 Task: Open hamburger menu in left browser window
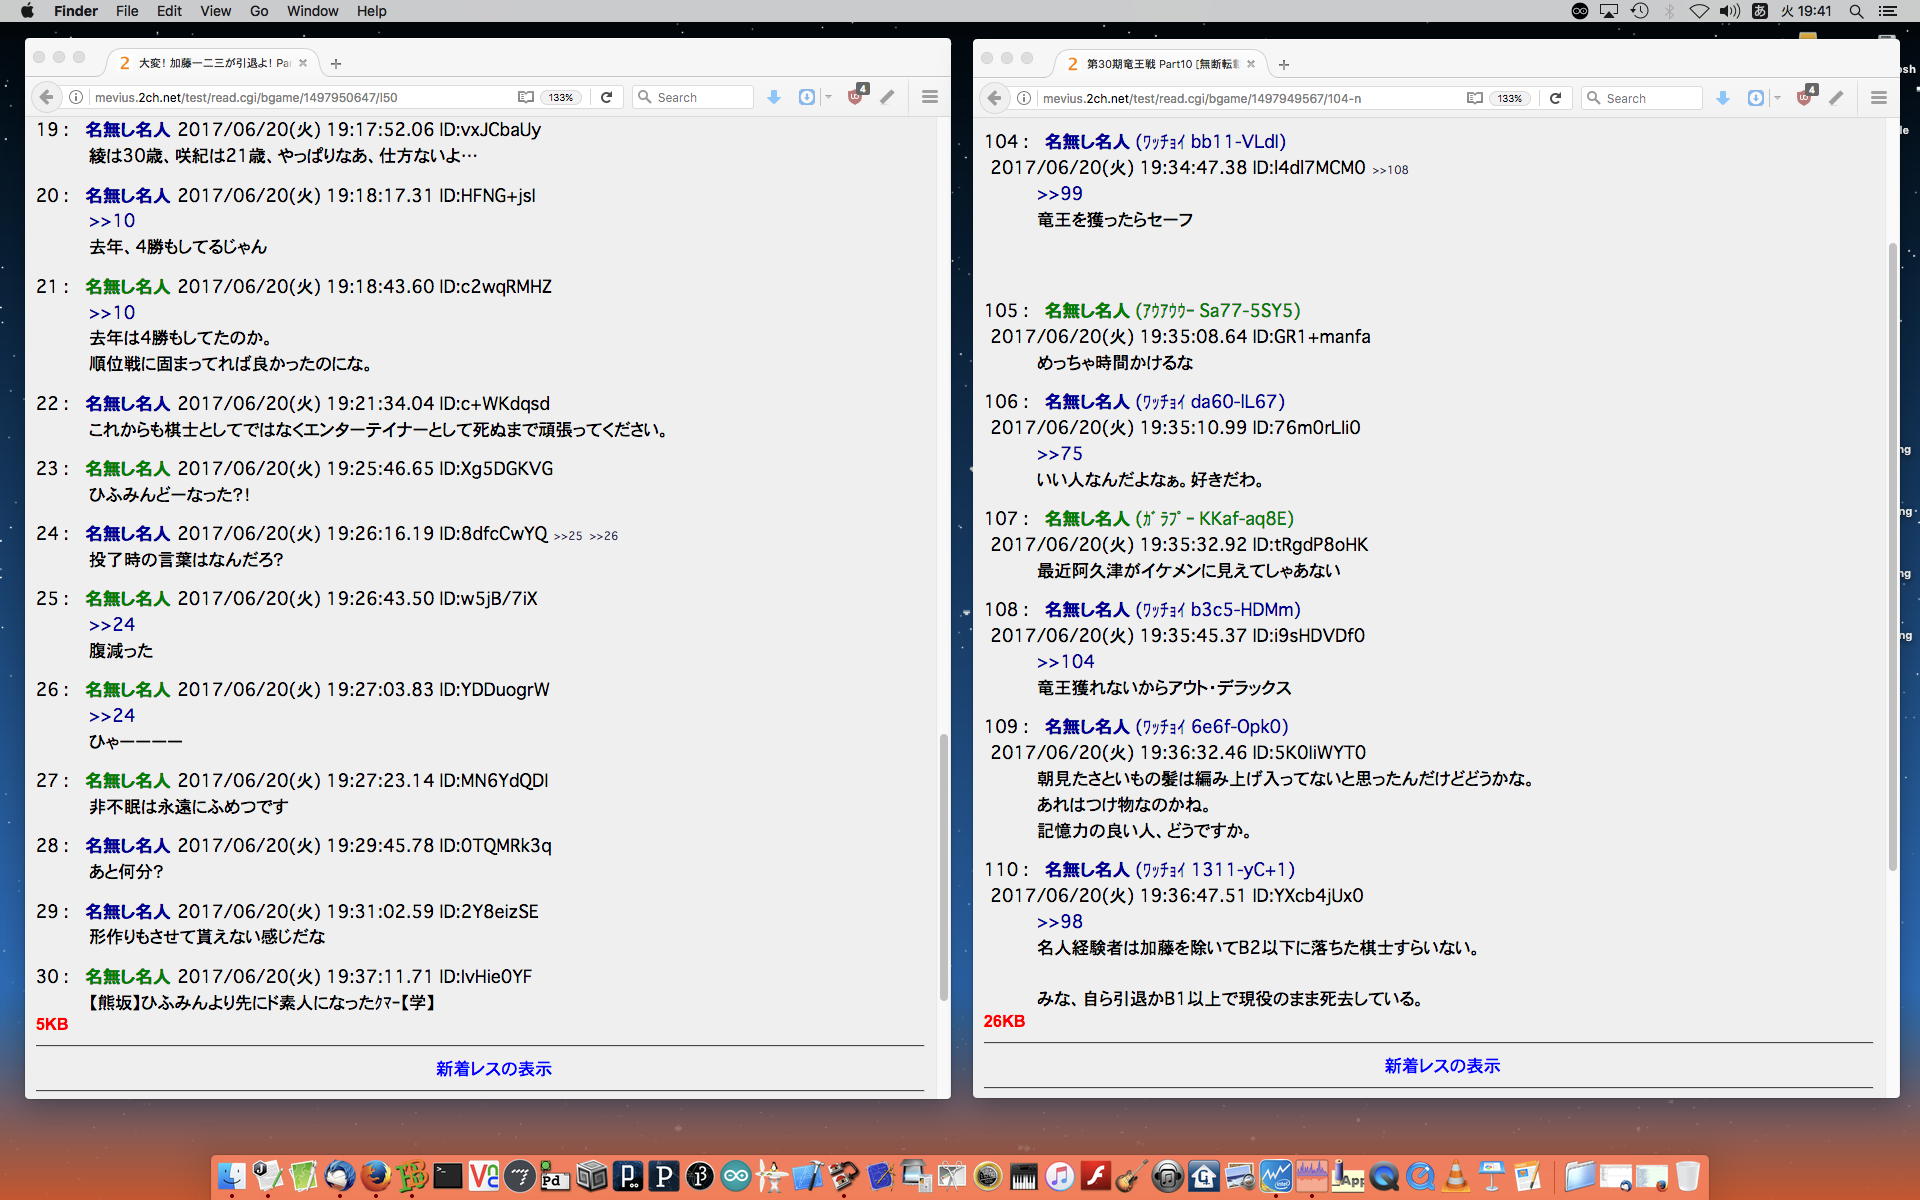(930, 97)
